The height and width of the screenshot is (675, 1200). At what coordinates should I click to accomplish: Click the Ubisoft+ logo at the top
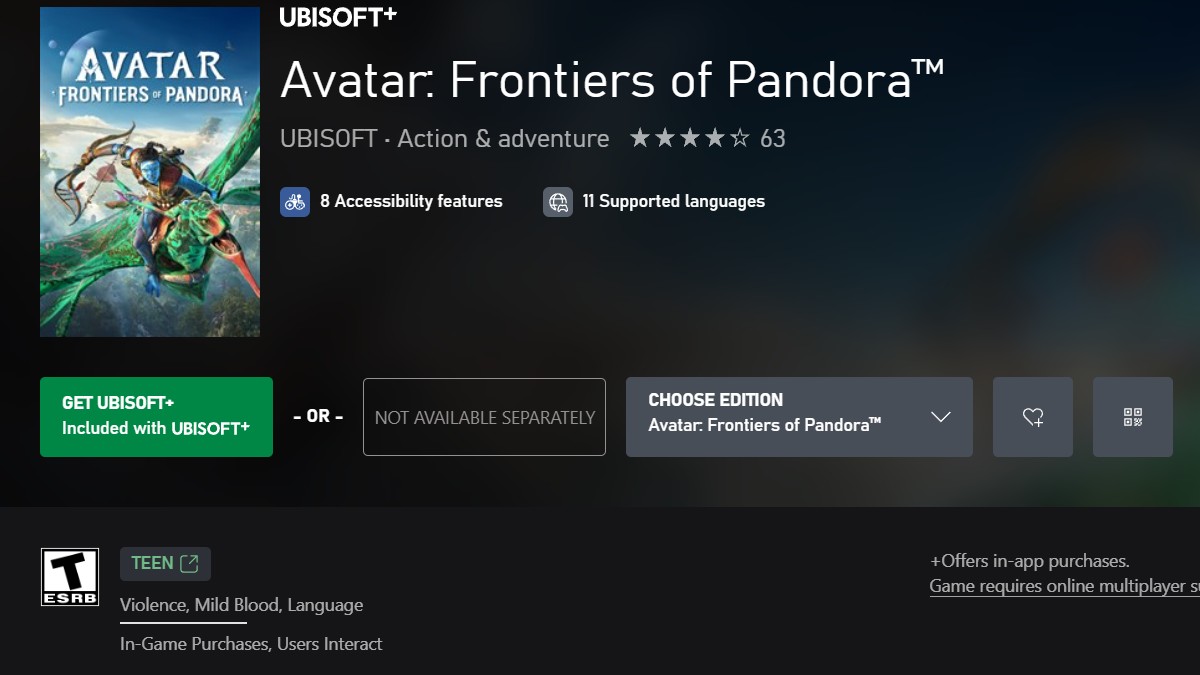point(336,16)
